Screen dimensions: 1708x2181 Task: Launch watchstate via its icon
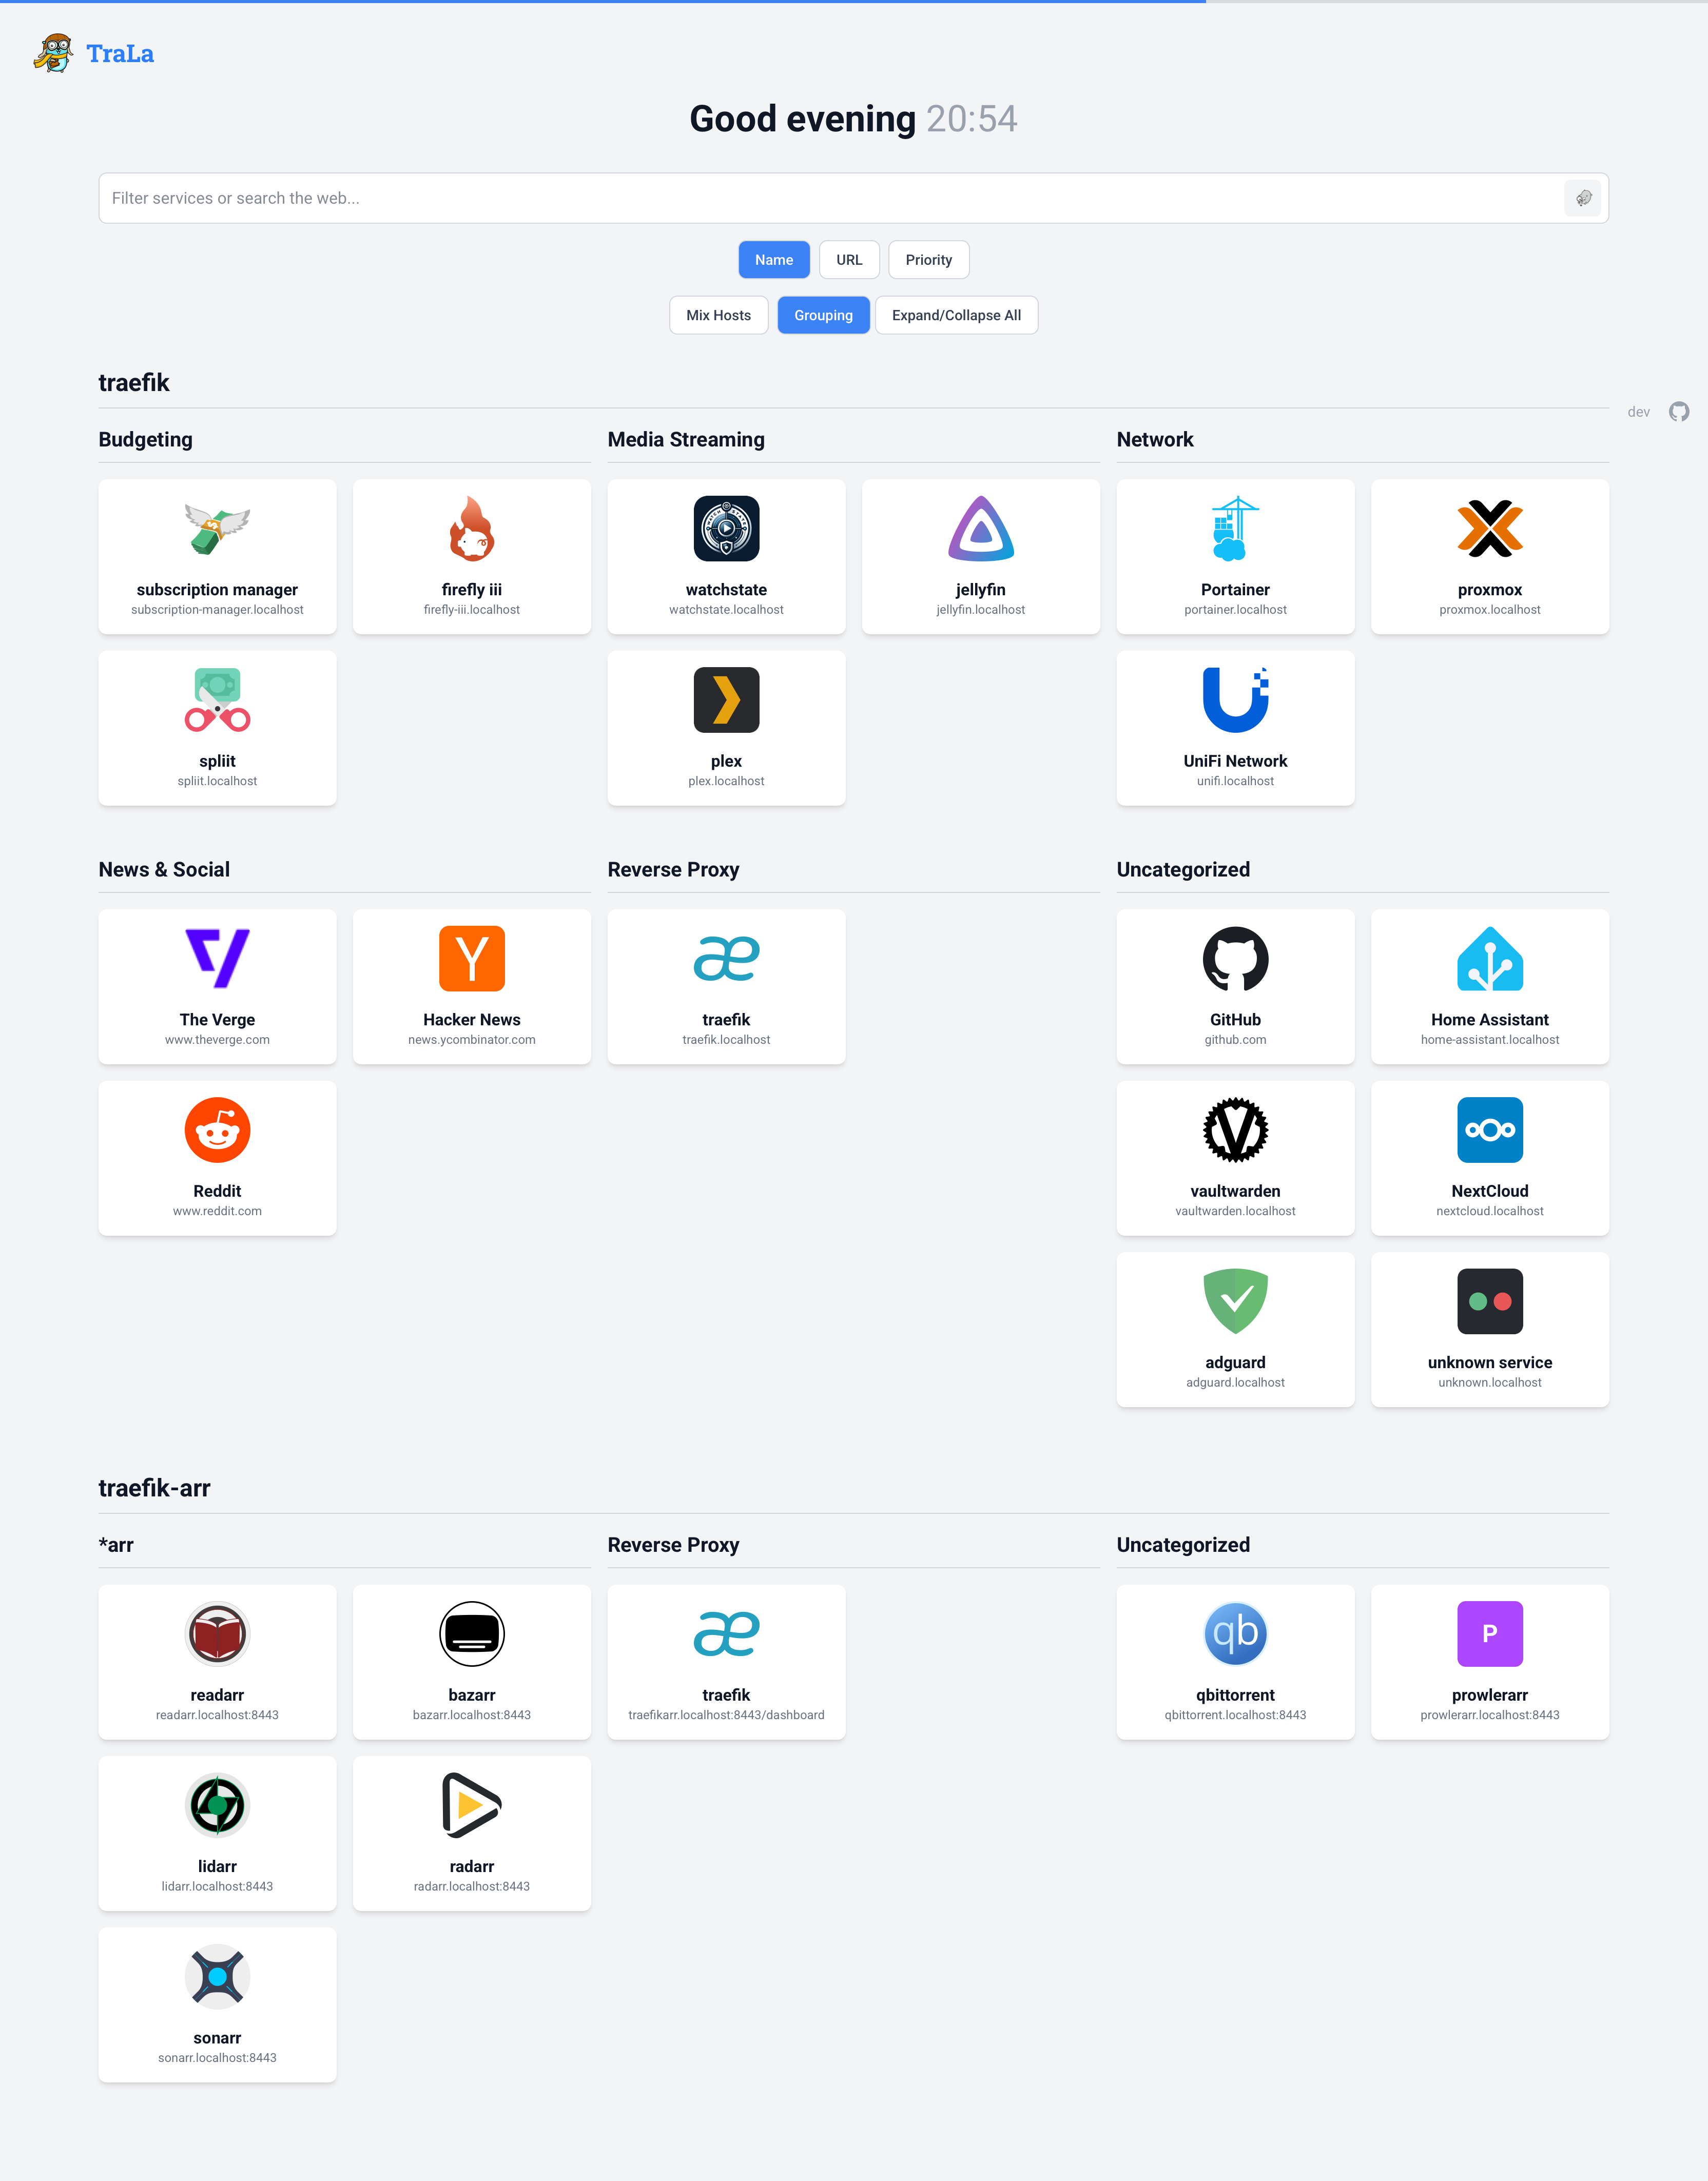pos(726,528)
